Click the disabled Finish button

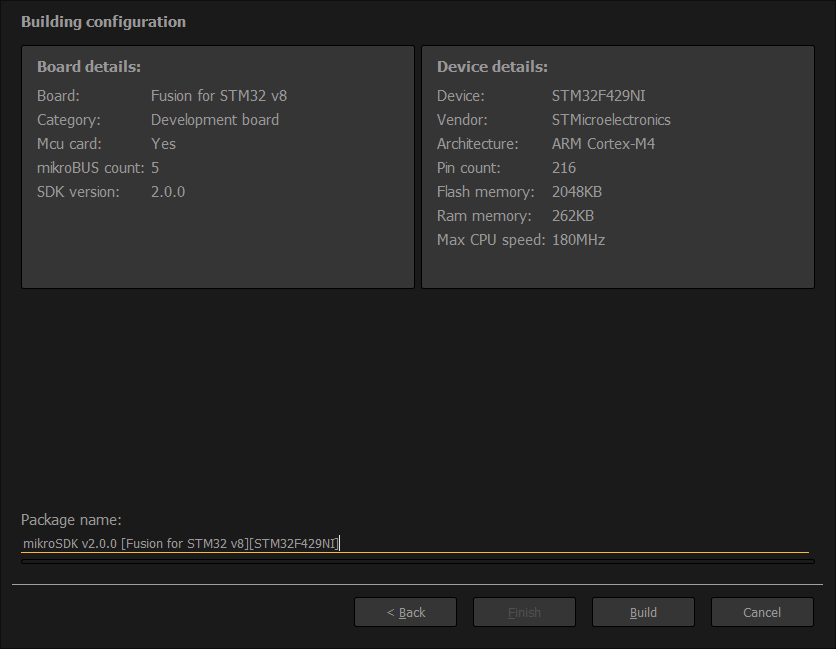tap(524, 612)
